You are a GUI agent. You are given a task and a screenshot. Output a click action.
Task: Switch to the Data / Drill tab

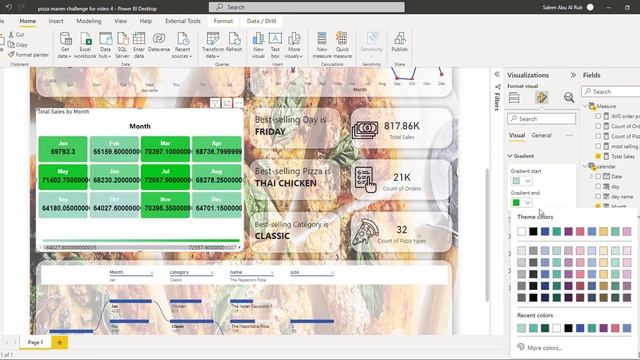(261, 21)
